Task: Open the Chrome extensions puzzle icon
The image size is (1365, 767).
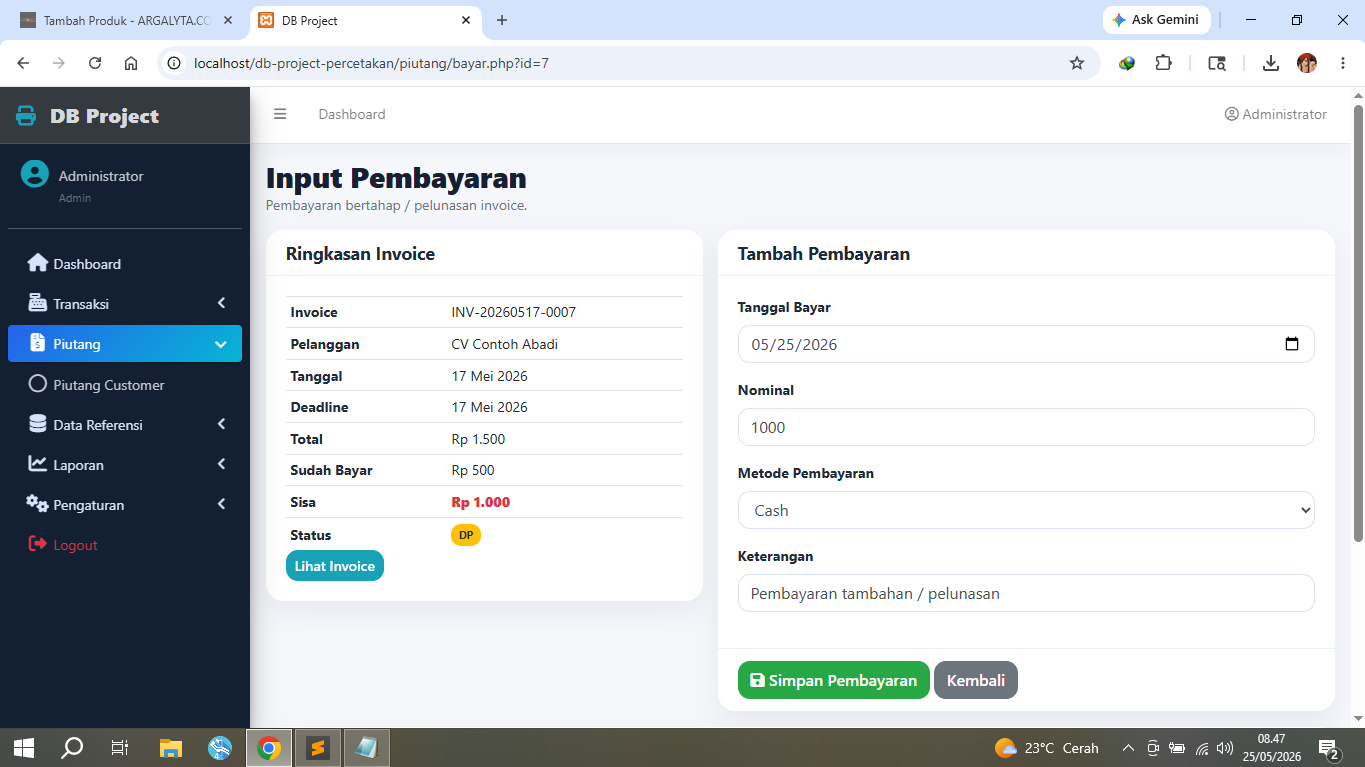Action: tap(1163, 63)
